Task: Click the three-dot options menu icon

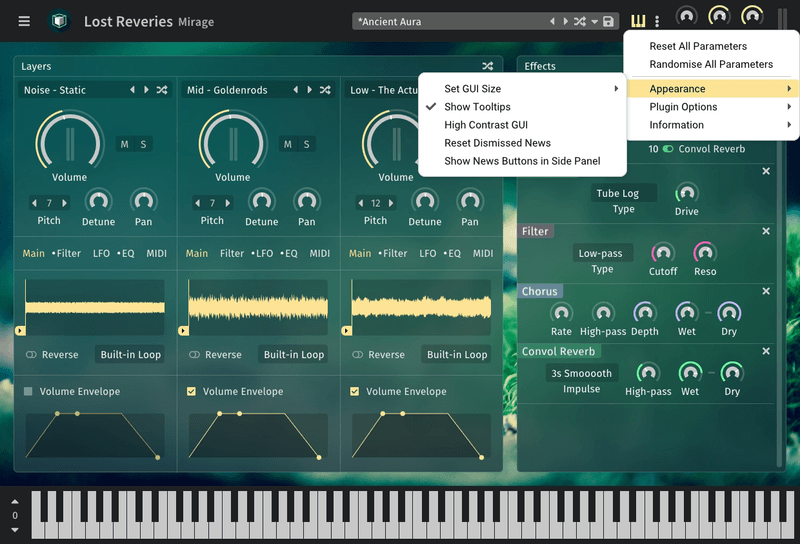Action: (x=657, y=21)
